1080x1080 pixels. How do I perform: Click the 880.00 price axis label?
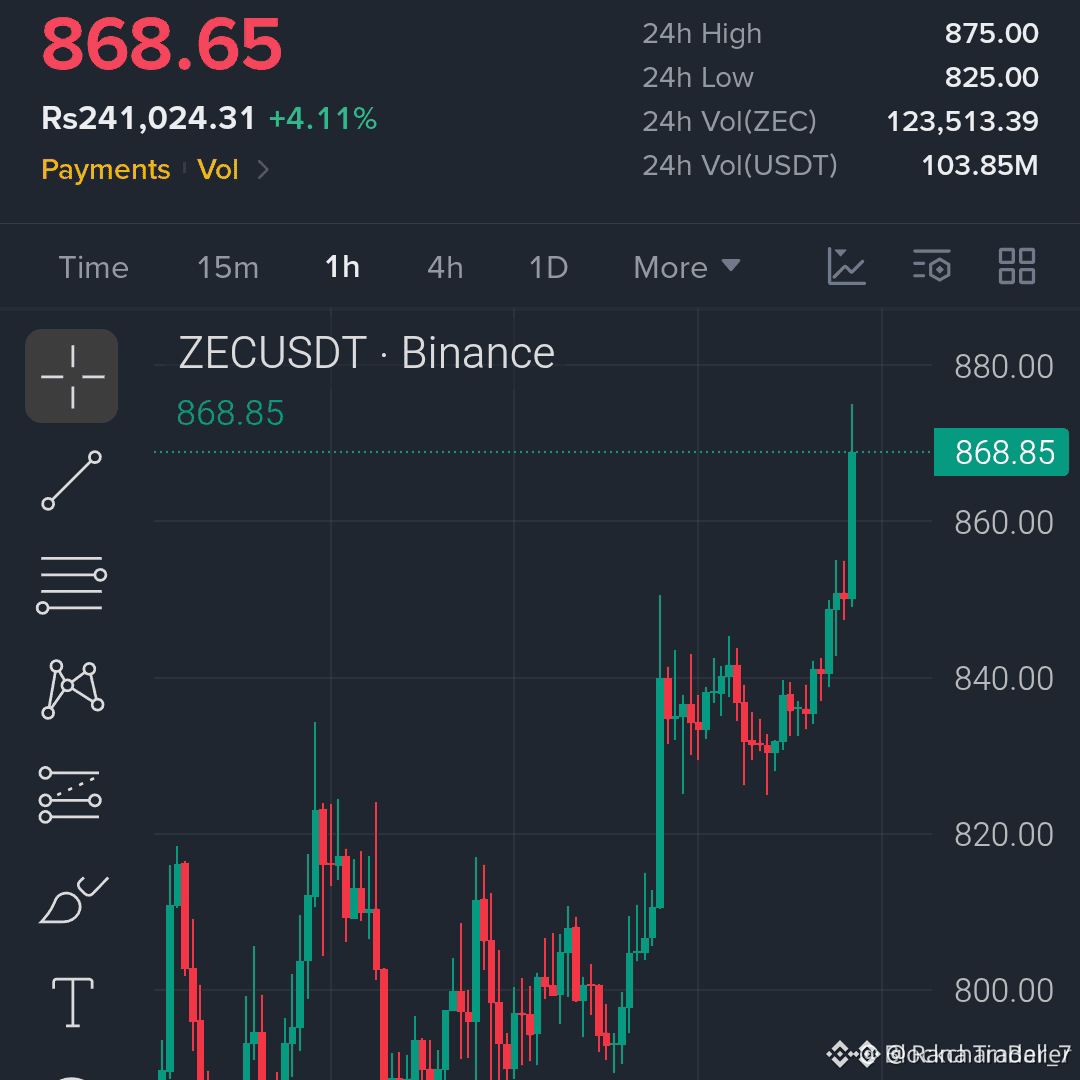[x=1004, y=366]
